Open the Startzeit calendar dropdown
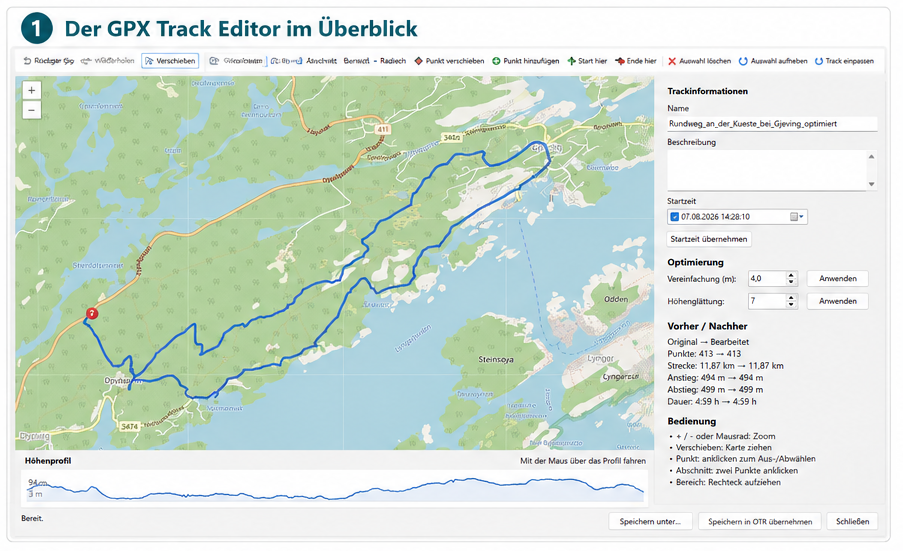 tap(797, 217)
